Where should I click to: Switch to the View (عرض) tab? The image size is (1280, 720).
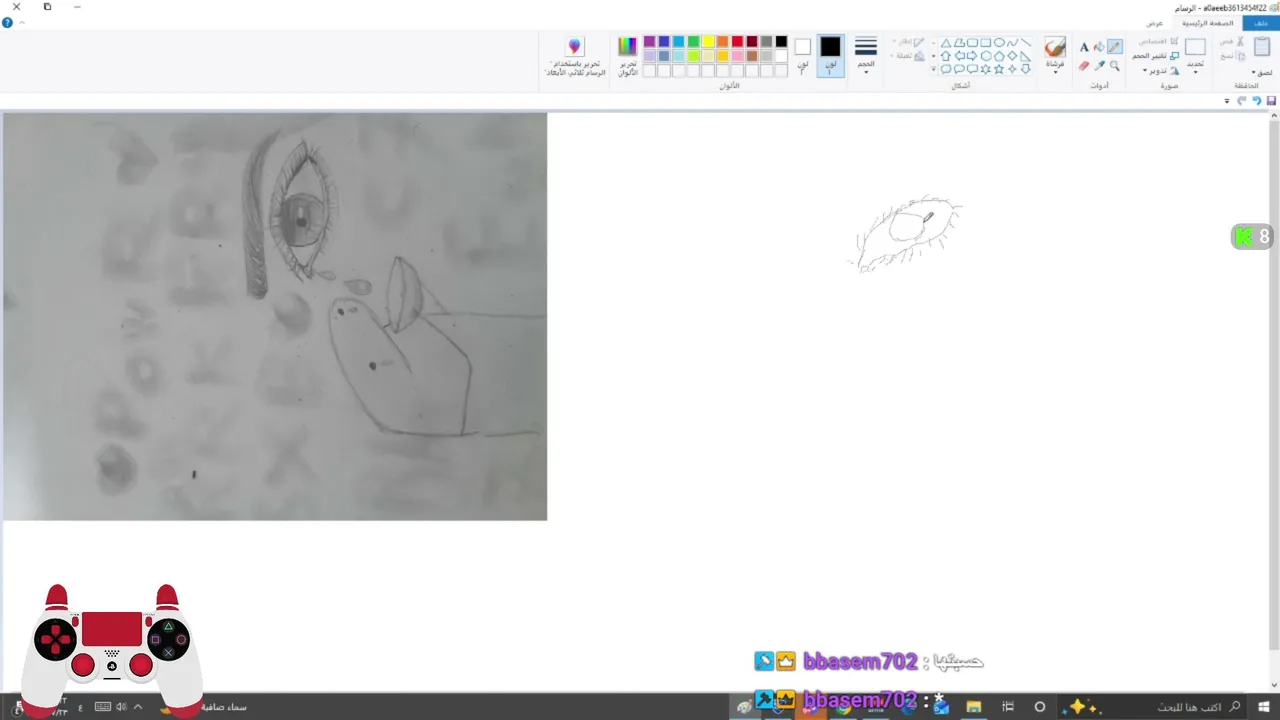1155,22
